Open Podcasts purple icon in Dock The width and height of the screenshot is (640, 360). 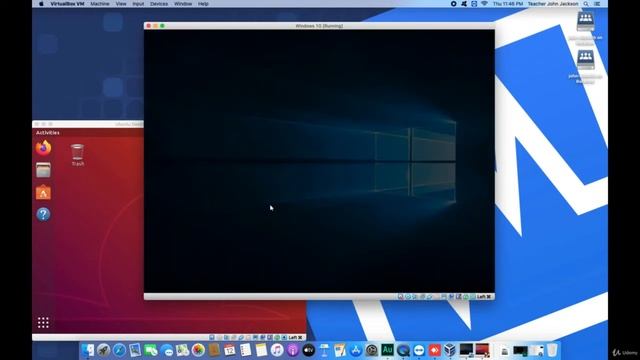(x=293, y=350)
